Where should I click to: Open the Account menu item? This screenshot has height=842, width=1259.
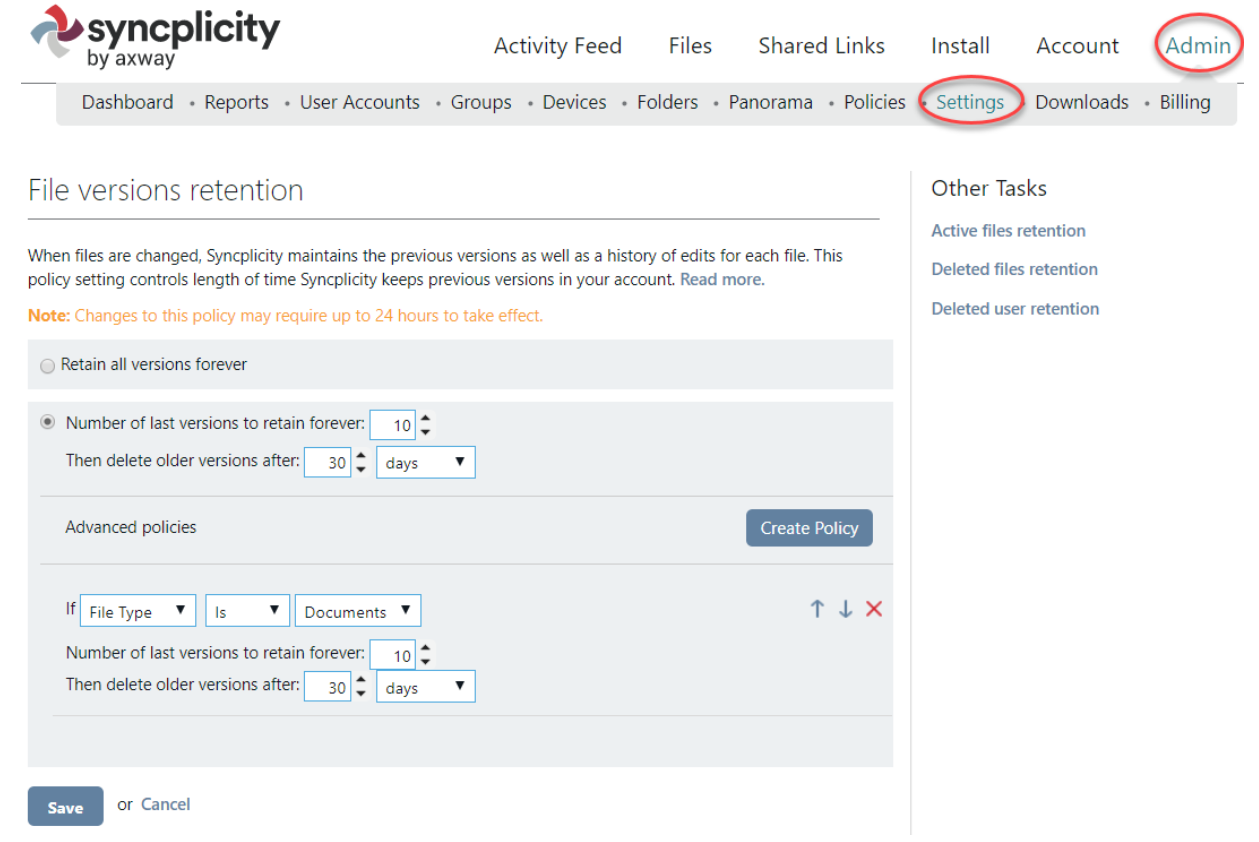1077,45
